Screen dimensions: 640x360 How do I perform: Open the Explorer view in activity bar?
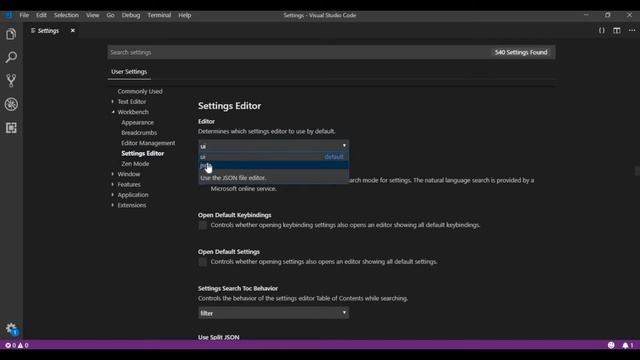(x=11, y=34)
